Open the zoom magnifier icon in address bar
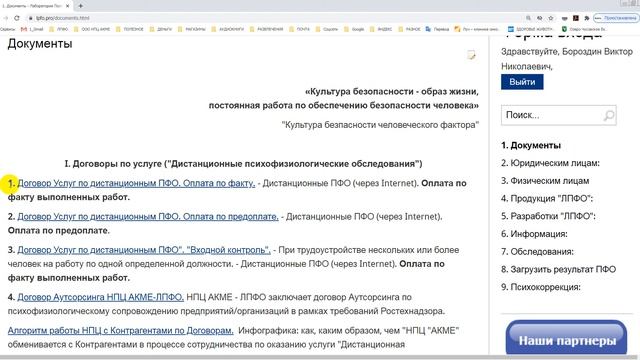Viewport: 640px width, 360px height. click(528, 18)
